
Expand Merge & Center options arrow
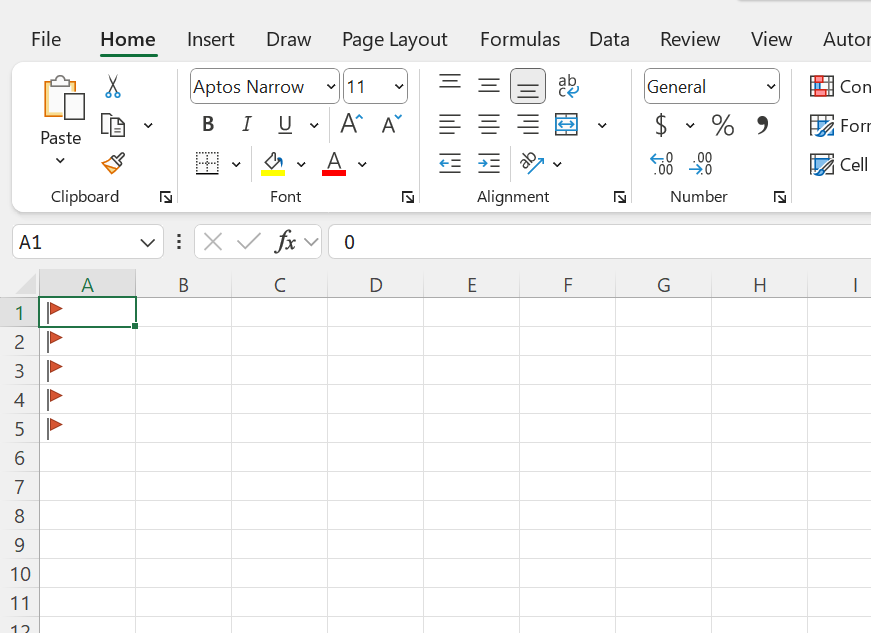tap(602, 125)
